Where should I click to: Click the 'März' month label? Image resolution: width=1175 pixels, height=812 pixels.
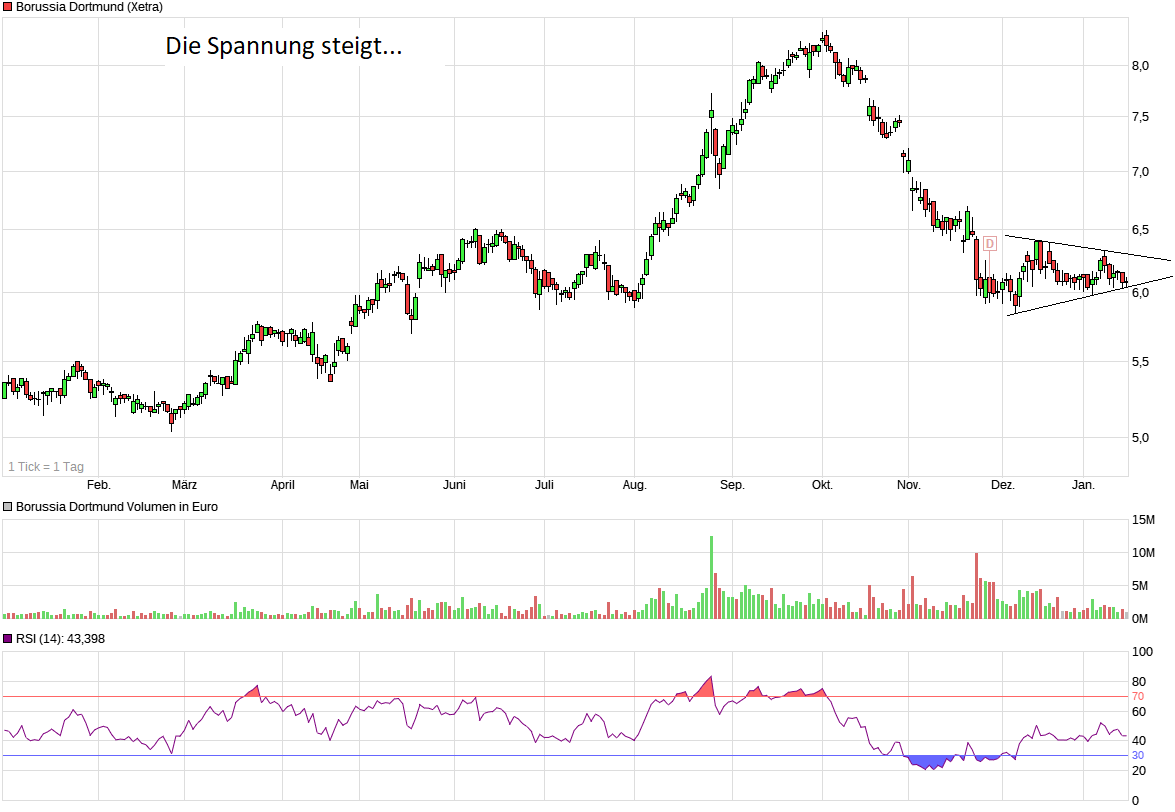(x=184, y=485)
